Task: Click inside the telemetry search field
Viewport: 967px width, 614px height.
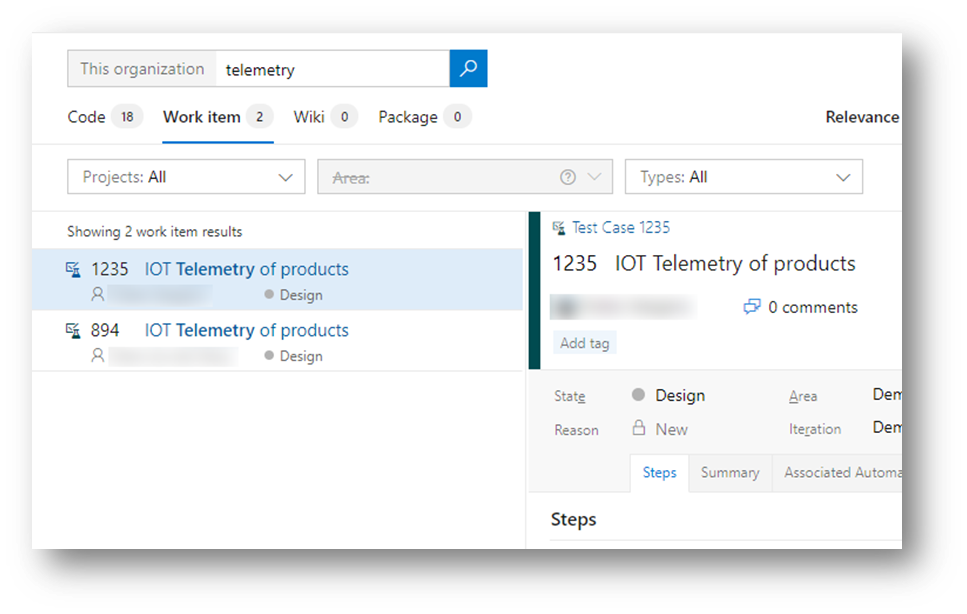Action: pos(330,69)
